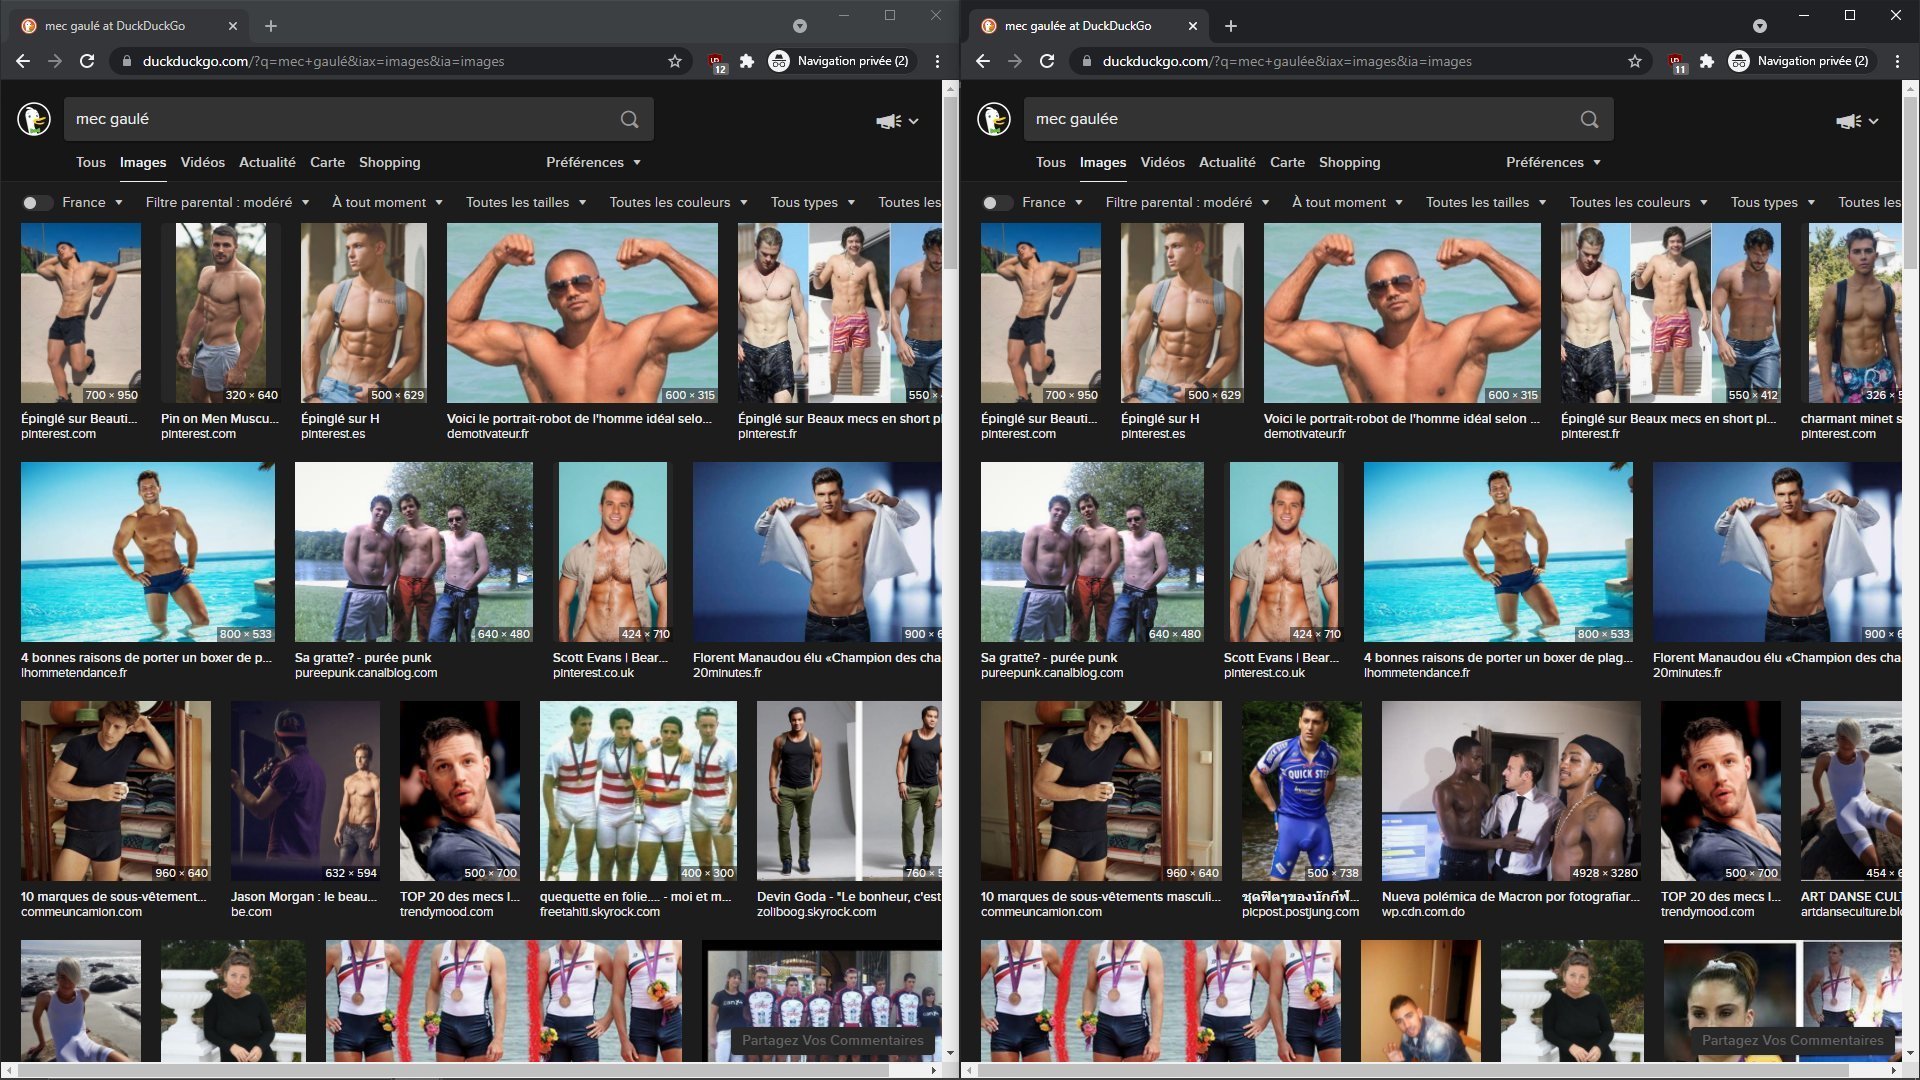The width and height of the screenshot is (1920, 1080).
Task: Open the Macron thumbnail in right window
Action: [1510, 790]
